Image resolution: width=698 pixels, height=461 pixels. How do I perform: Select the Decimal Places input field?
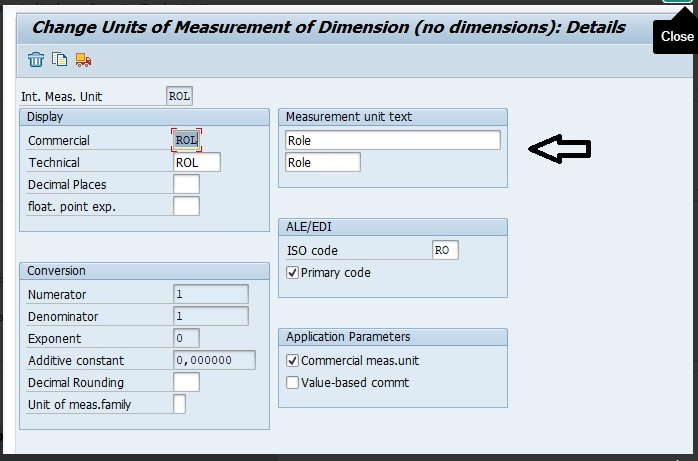[x=186, y=184]
